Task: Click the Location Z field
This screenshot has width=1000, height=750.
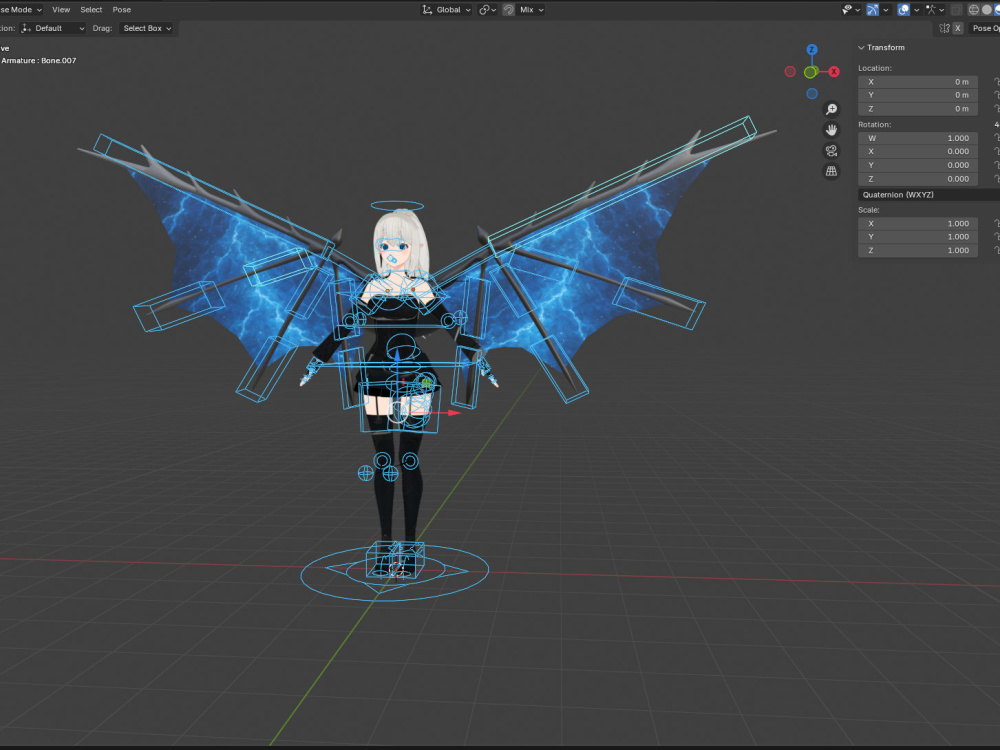Action: pos(918,108)
